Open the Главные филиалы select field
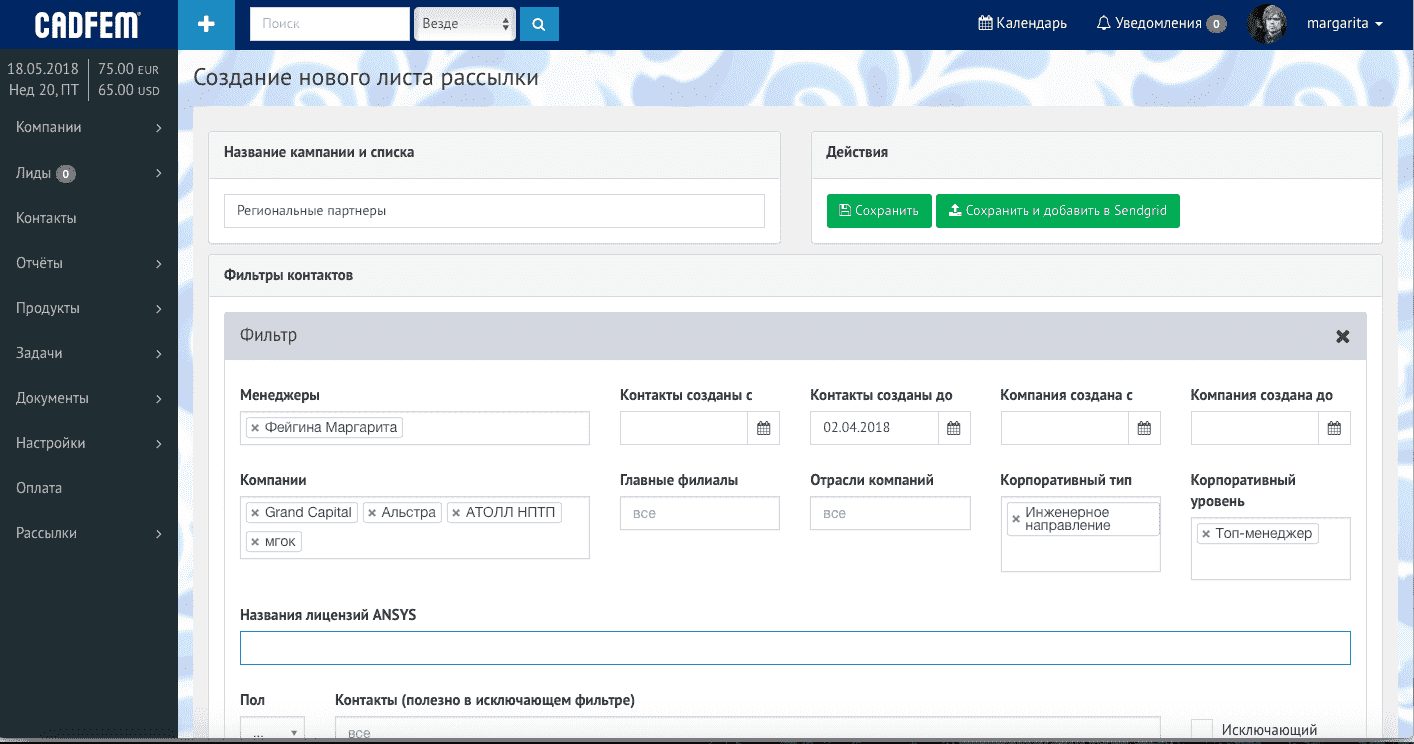 point(699,513)
